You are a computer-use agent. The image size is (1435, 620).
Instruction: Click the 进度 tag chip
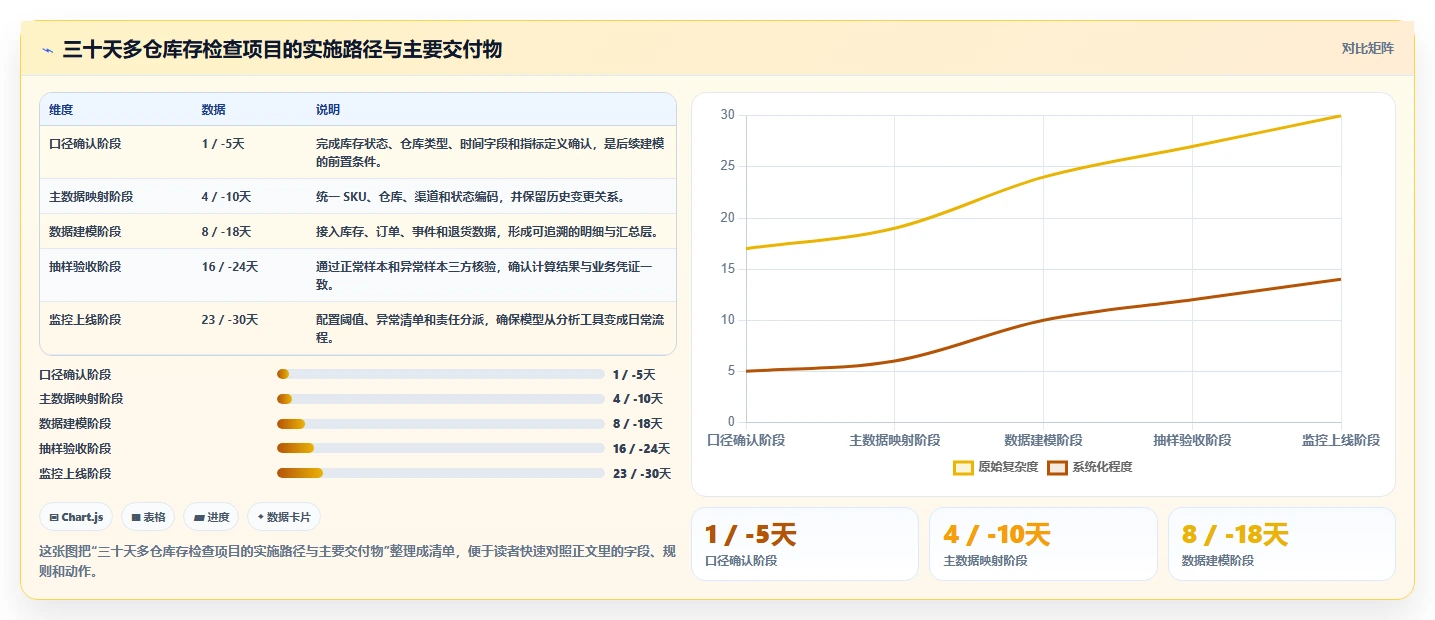coord(212,517)
